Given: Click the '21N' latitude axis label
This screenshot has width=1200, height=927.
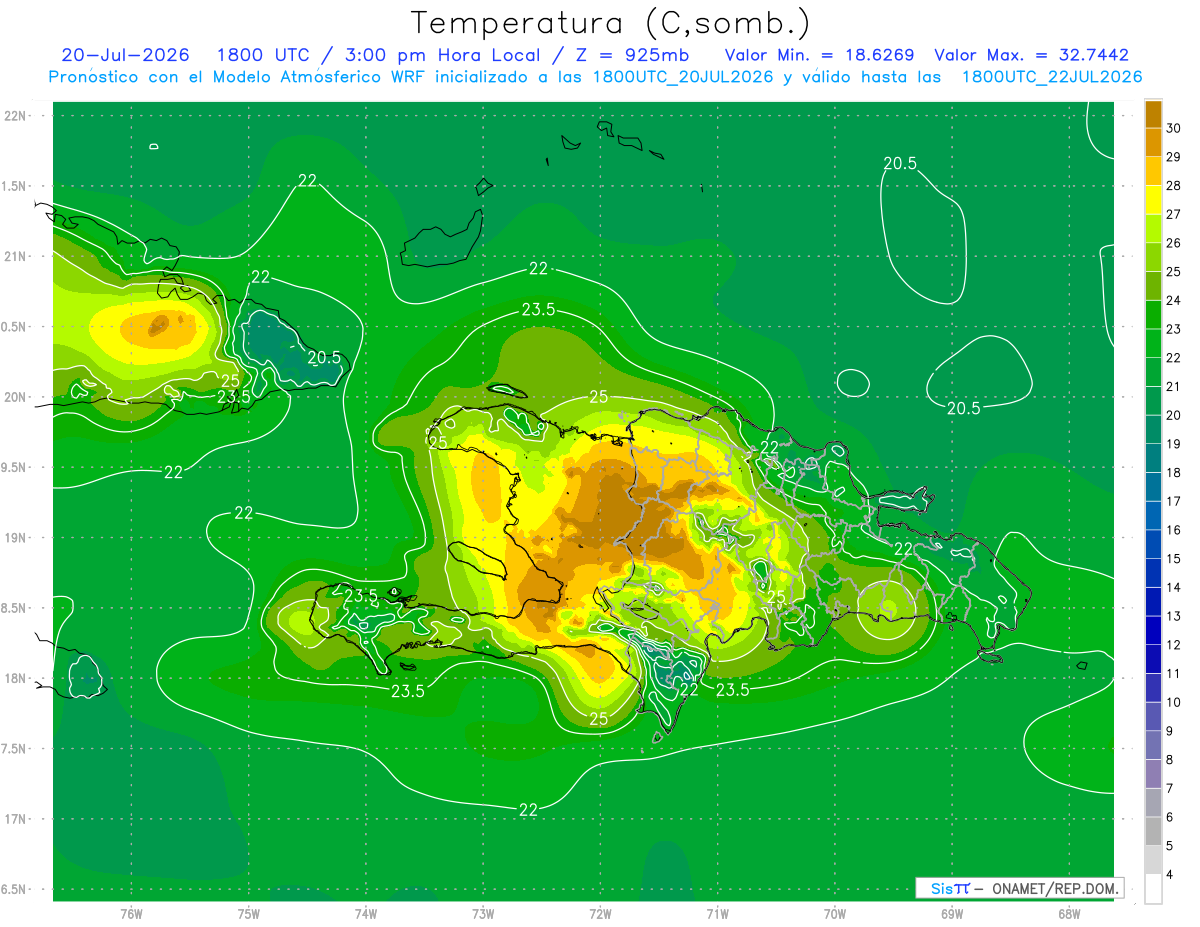Looking at the screenshot, I should click(x=16, y=256).
